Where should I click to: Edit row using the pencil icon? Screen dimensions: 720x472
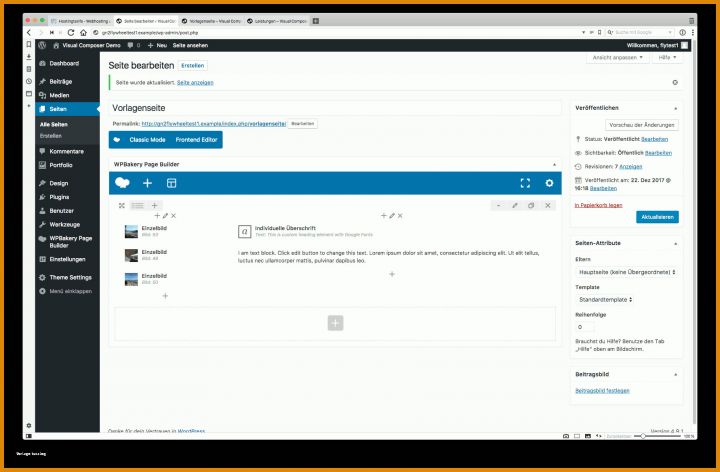515,205
